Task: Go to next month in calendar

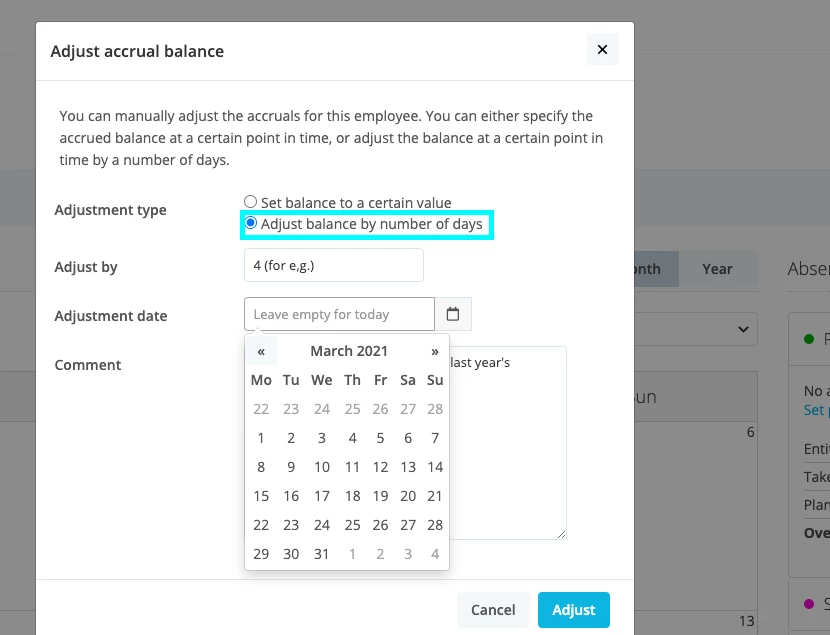Action: pos(435,351)
